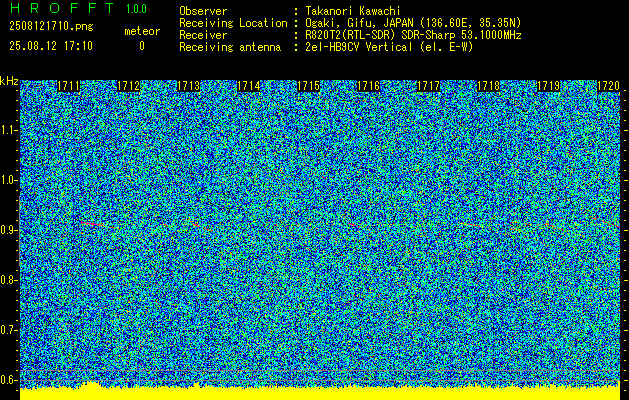This screenshot has width=629, height=400.
Task: Click the version number 1.0.0
Action: coord(136,9)
